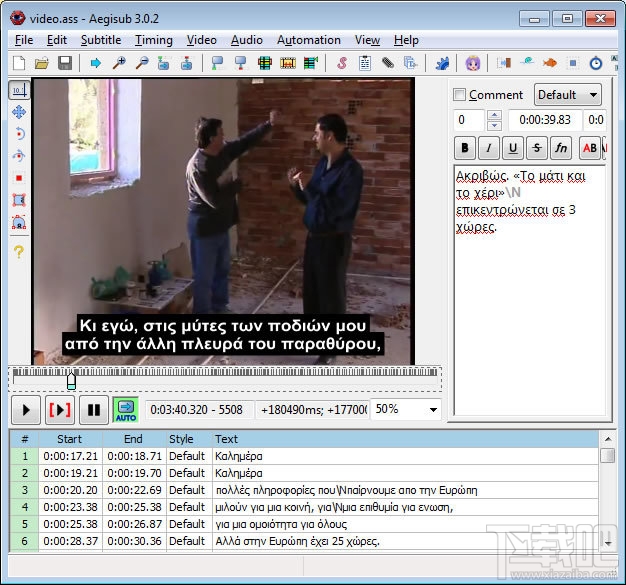Open Resample Resolution icon
Viewport: 626px width, 585px height.
pos(573,63)
